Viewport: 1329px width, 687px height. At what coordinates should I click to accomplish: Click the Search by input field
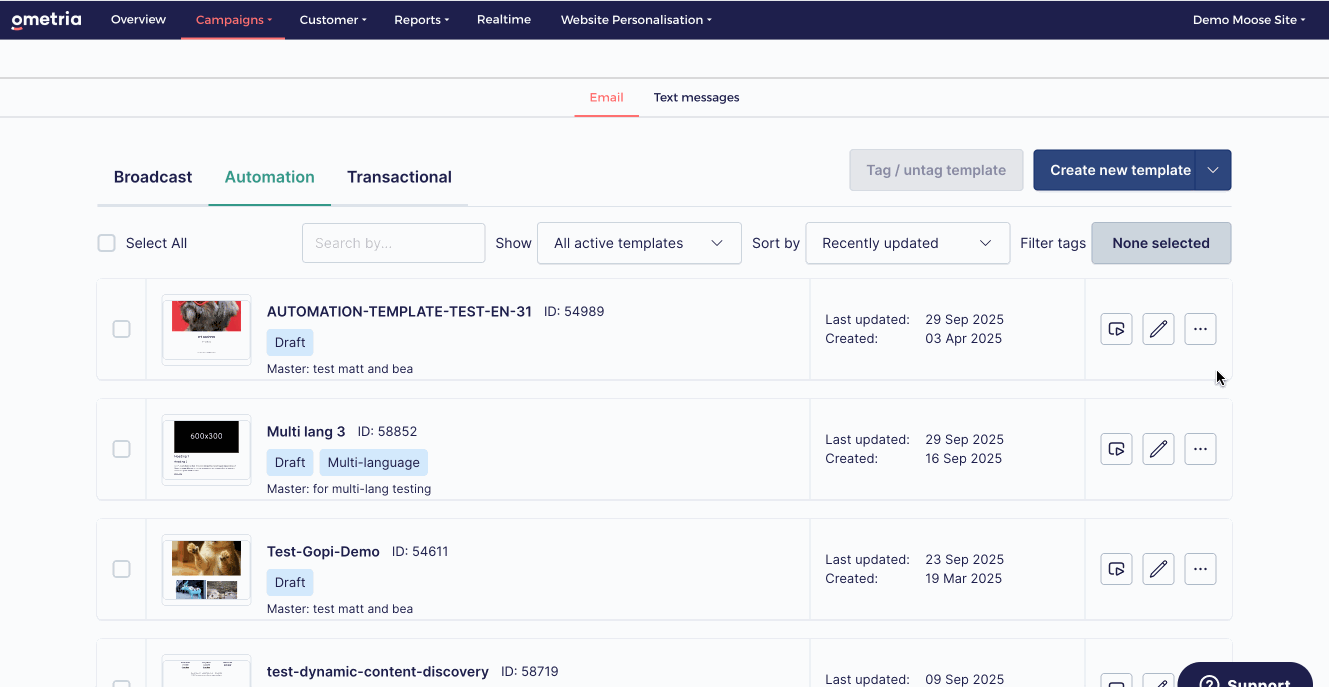393,243
